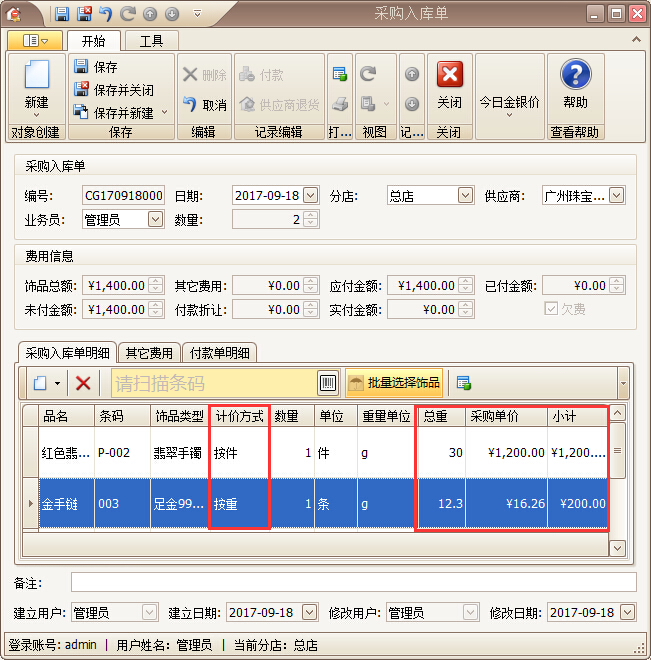The height and width of the screenshot is (660, 651).
Task: Click the 保存并关闭 save and close icon
Action: pos(82,90)
